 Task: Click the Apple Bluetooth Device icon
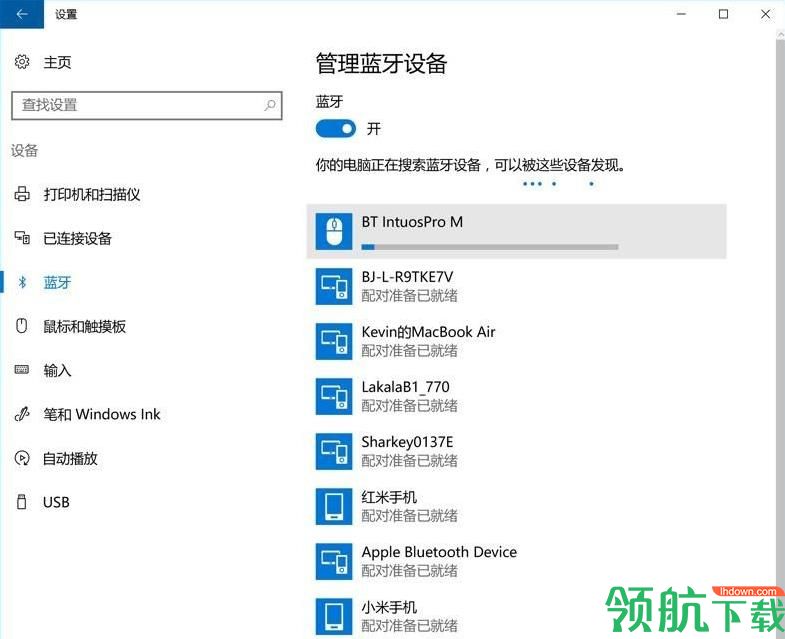pyautogui.click(x=334, y=562)
